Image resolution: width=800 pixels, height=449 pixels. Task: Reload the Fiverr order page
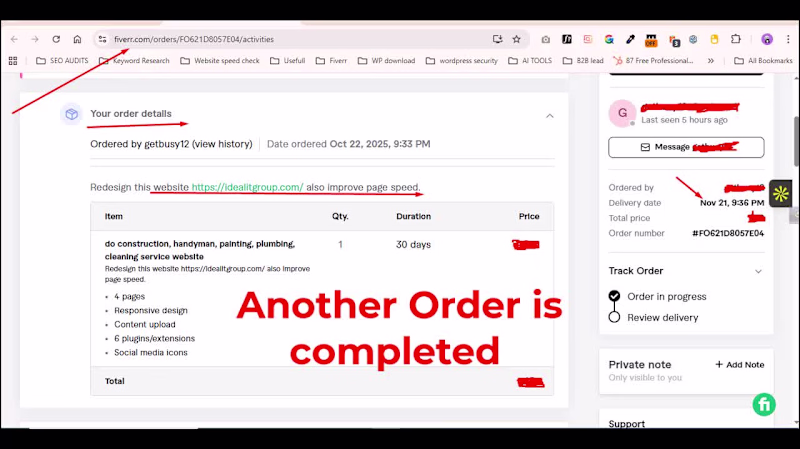click(56, 39)
